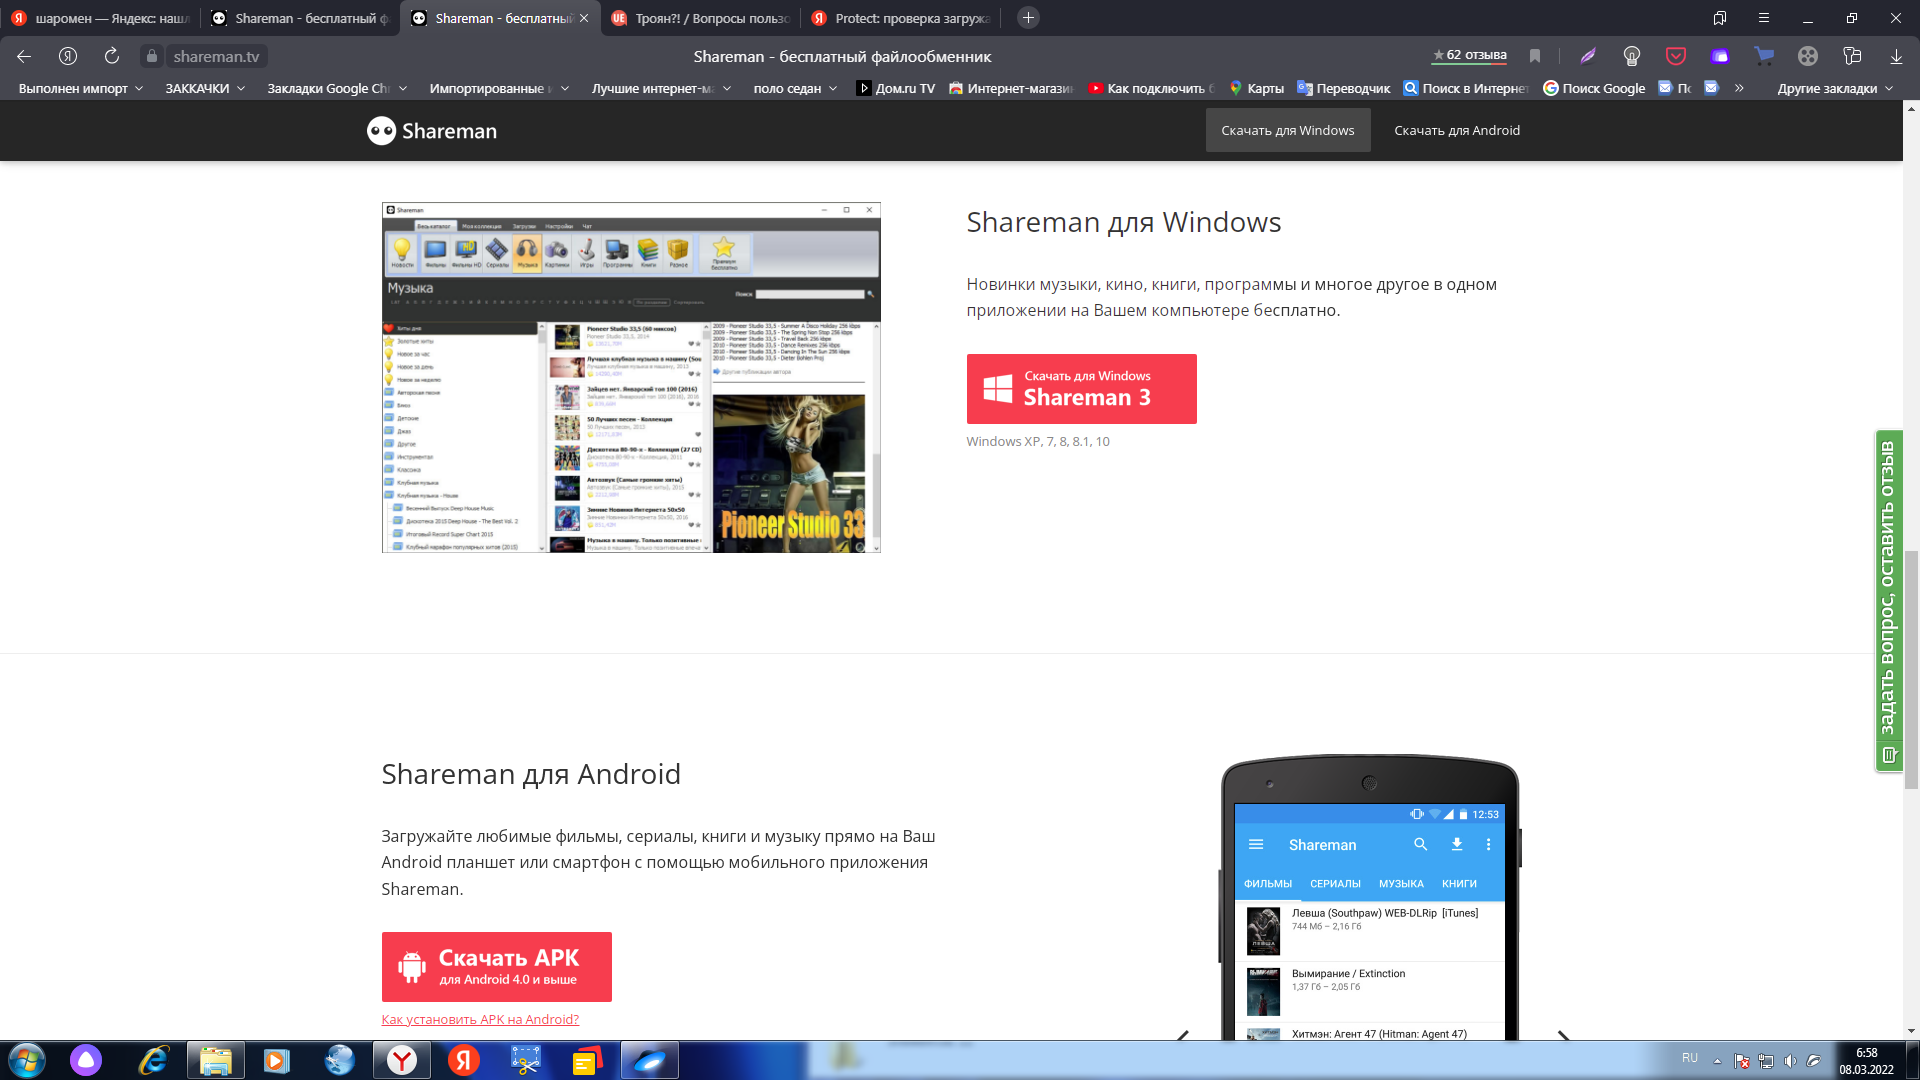This screenshot has width=1920, height=1080.
Task: Expand the 'Выполнен импорт' bookmarks folder
Action: [x=81, y=88]
